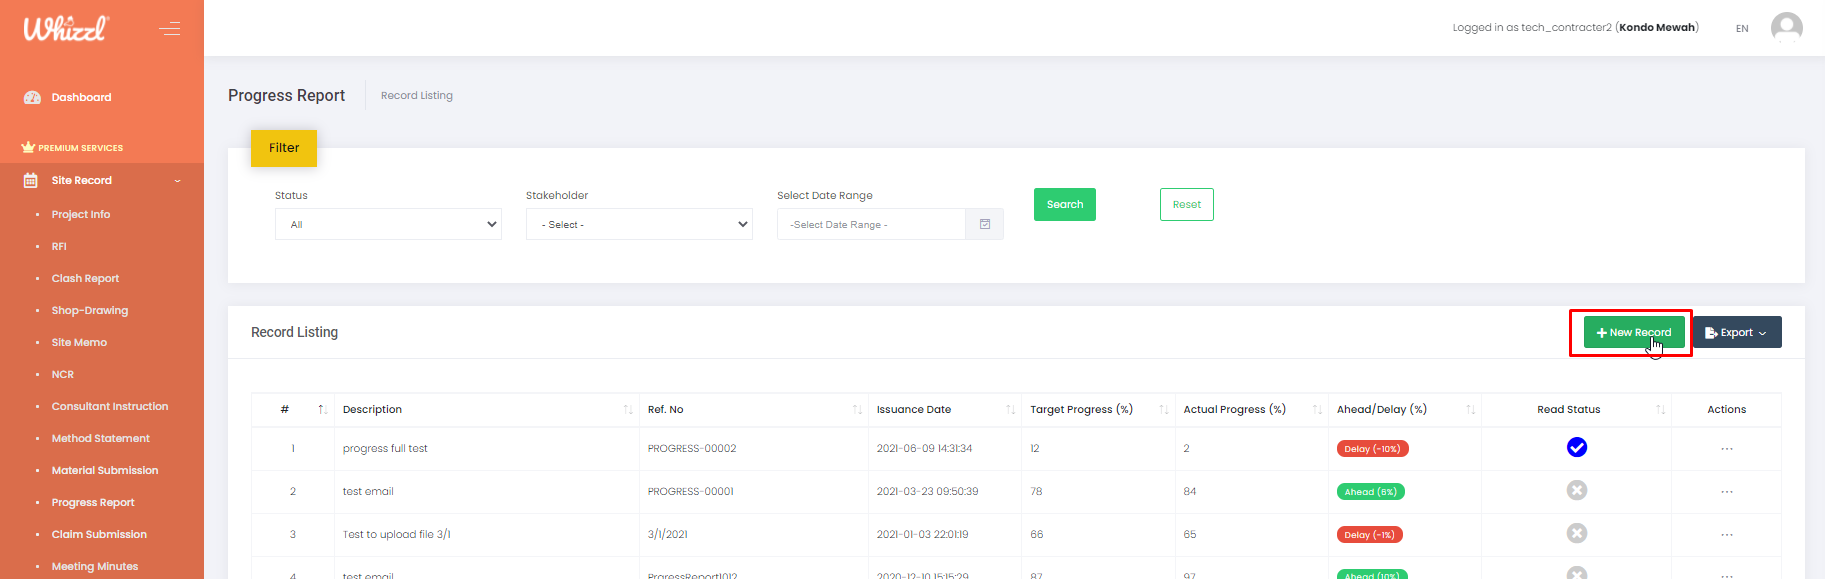Open the Status dropdown
The height and width of the screenshot is (579, 1825).
[388, 224]
